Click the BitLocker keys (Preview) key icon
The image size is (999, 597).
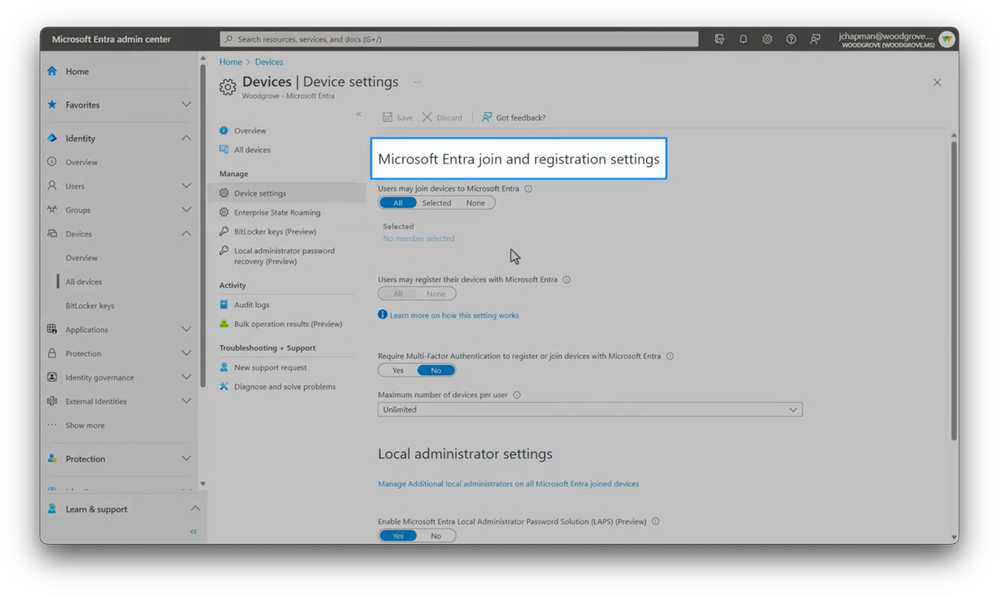224,231
